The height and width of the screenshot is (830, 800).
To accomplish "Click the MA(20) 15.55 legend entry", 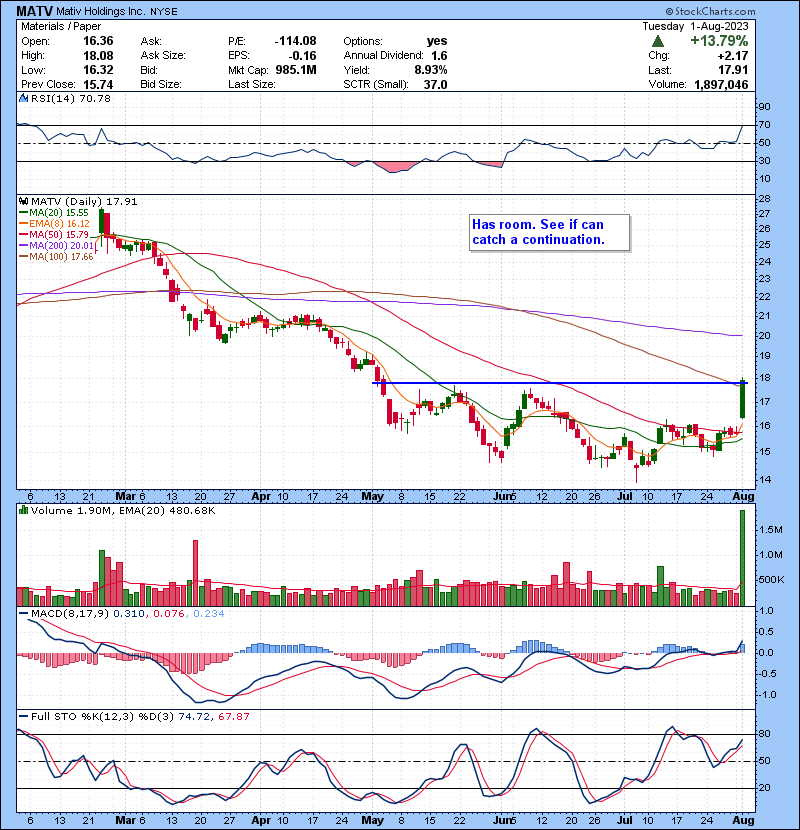I will tap(55, 212).
